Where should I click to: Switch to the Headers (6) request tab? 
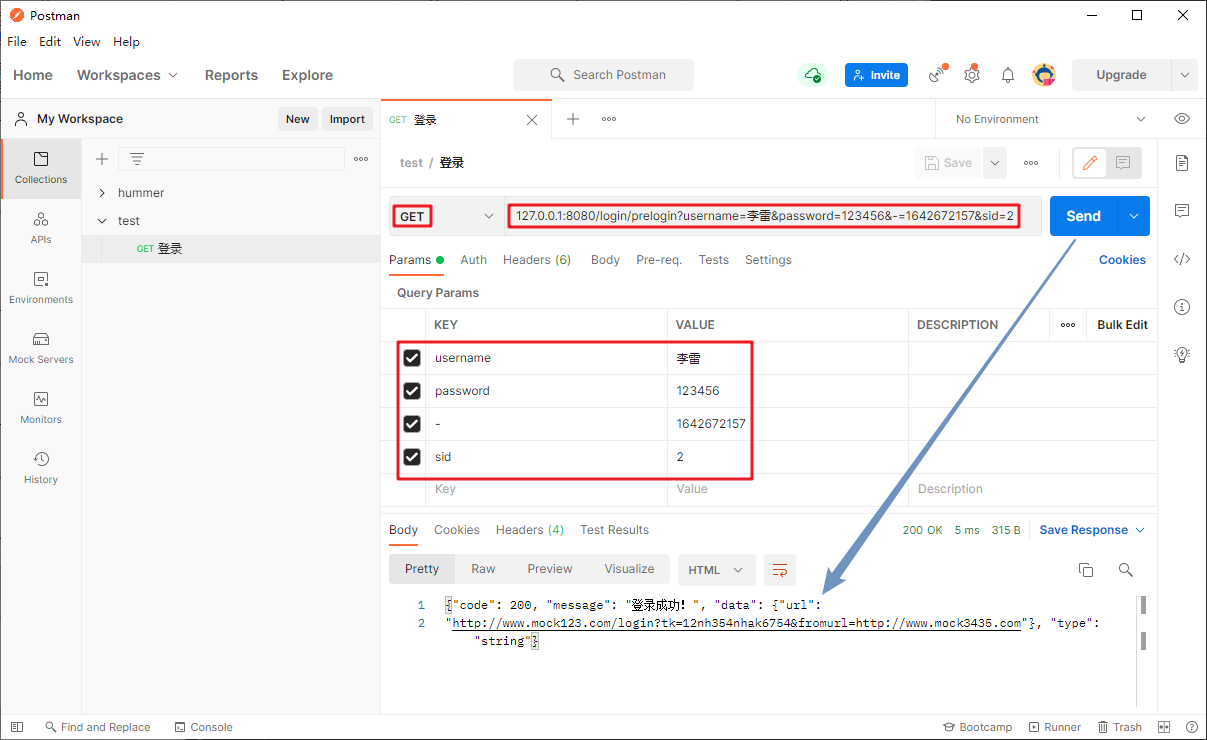pyautogui.click(x=537, y=260)
